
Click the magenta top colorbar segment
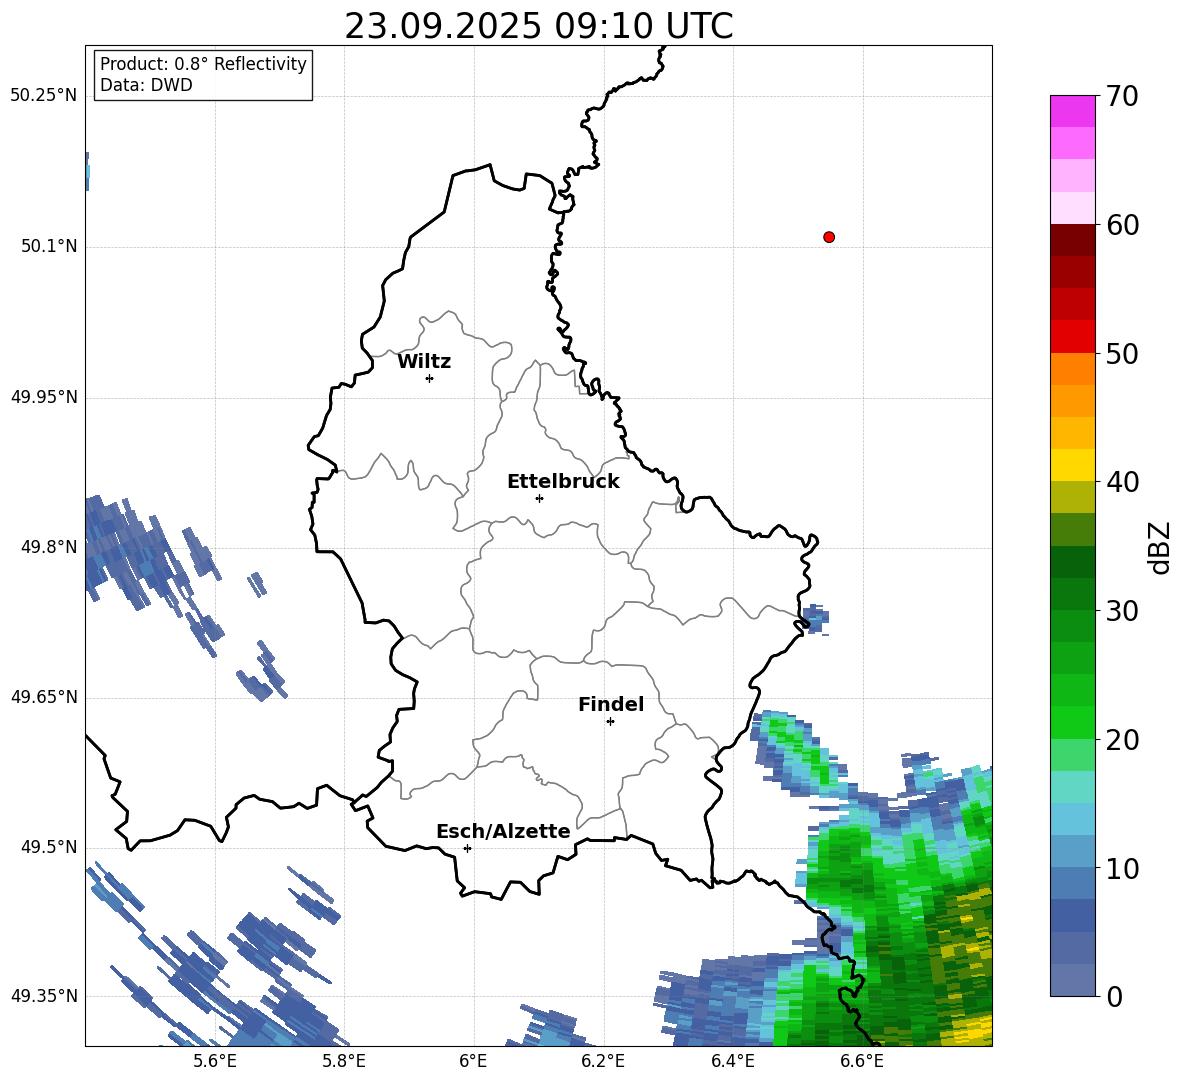click(1072, 111)
